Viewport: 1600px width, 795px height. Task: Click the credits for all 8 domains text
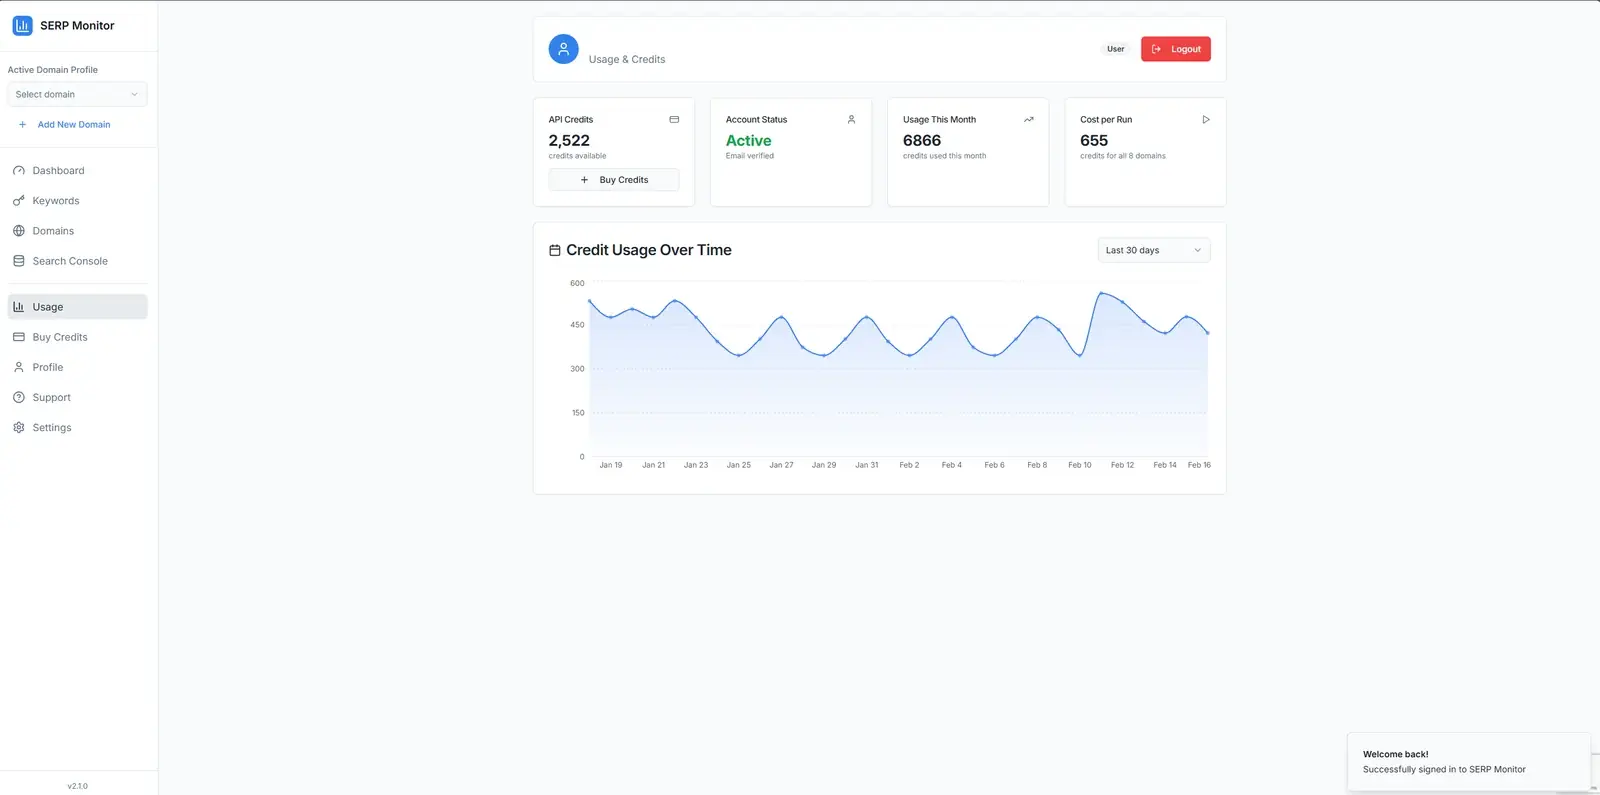point(1123,156)
